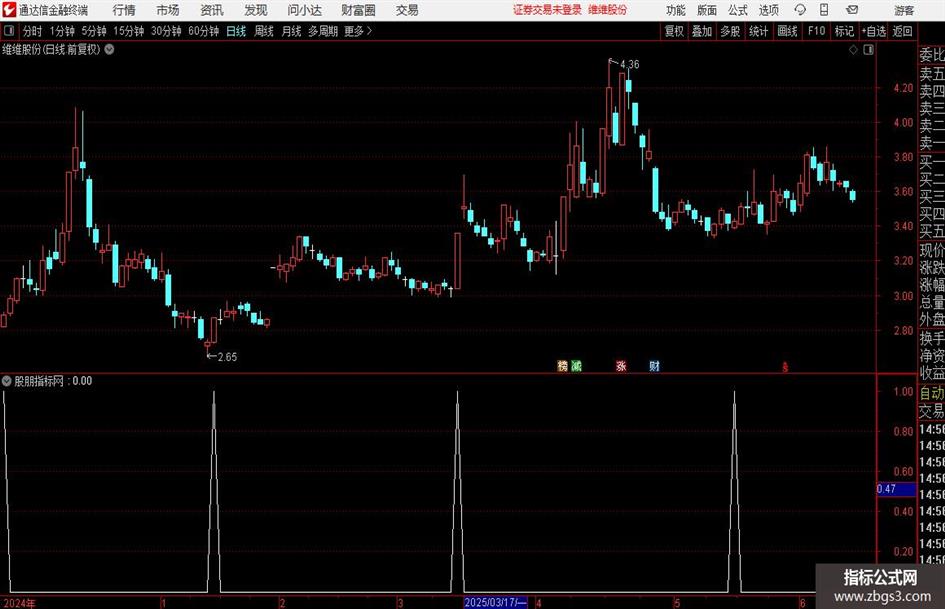Click the 2024年 label on the time axis

click(19, 603)
